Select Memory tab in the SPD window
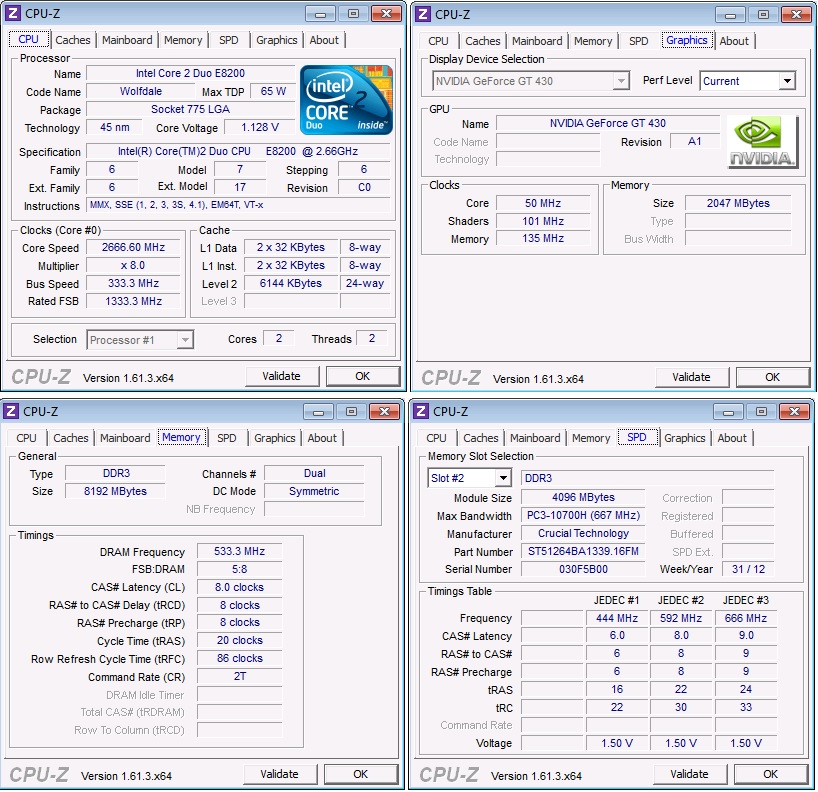The height and width of the screenshot is (792, 818). [591, 438]
